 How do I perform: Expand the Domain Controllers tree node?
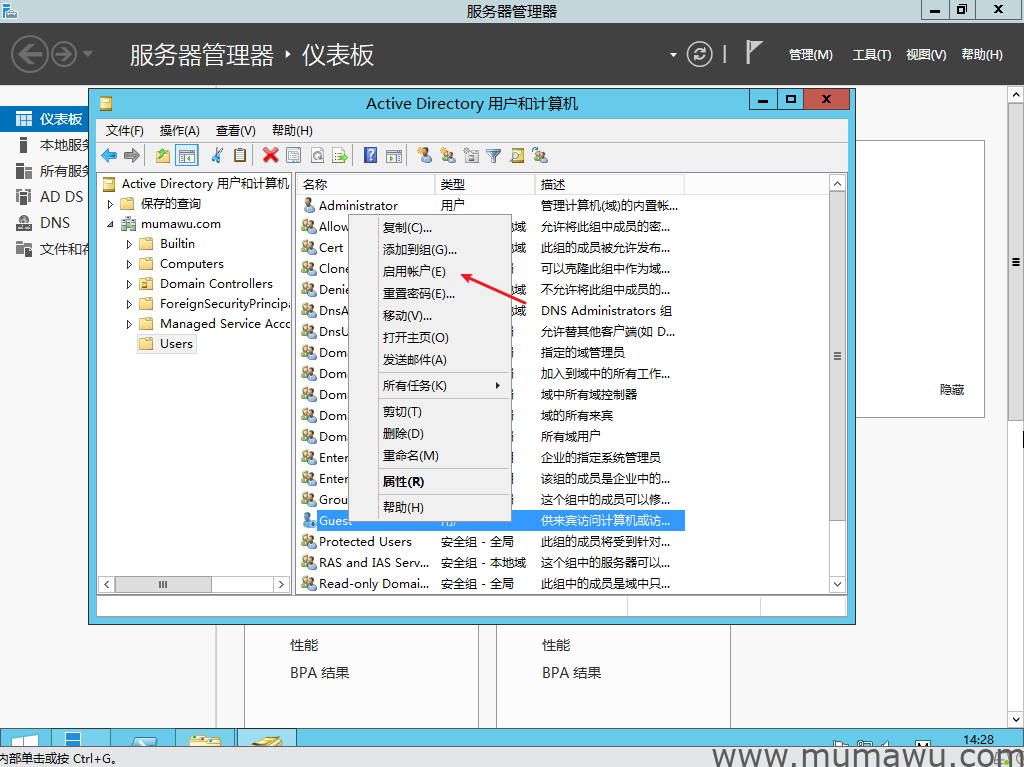click(x=129, y=284)
